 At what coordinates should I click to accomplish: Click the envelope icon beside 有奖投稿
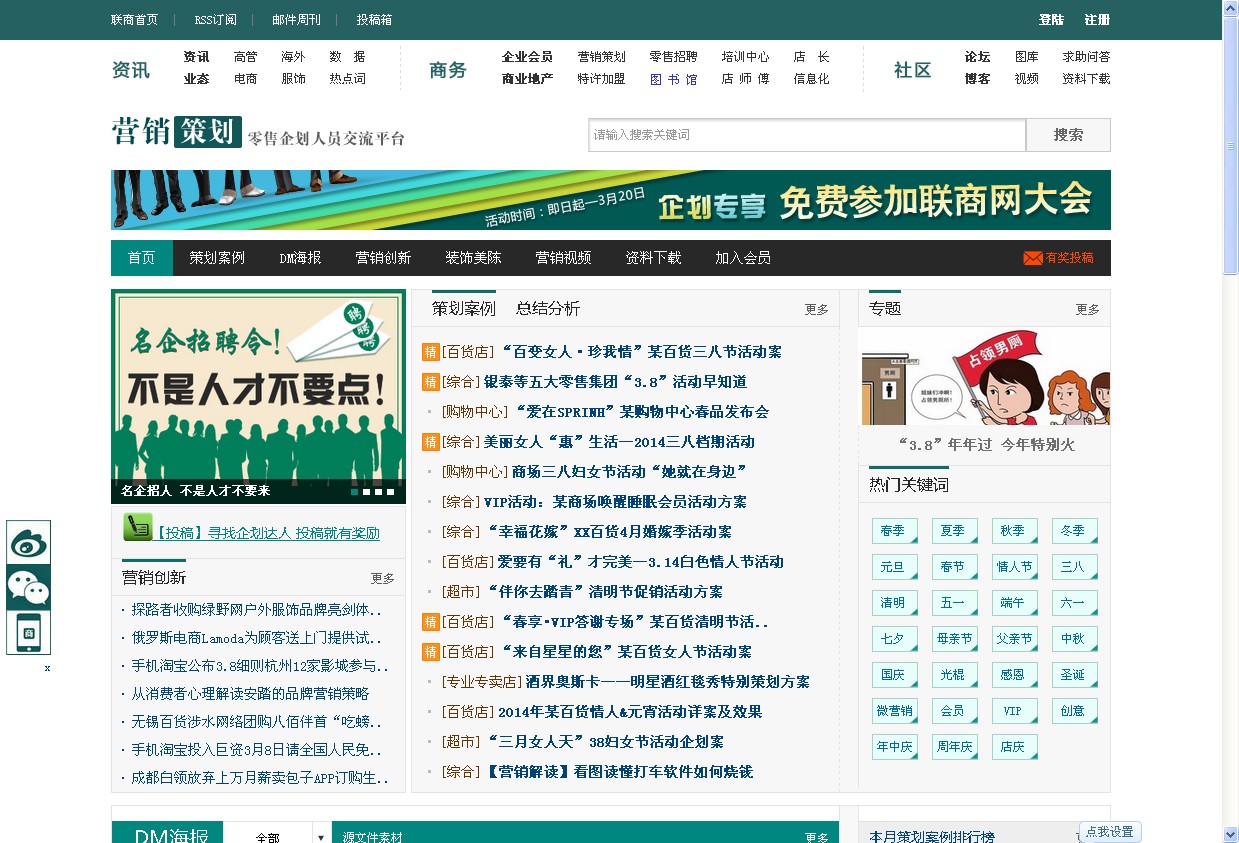click(x=1032, y=258)
